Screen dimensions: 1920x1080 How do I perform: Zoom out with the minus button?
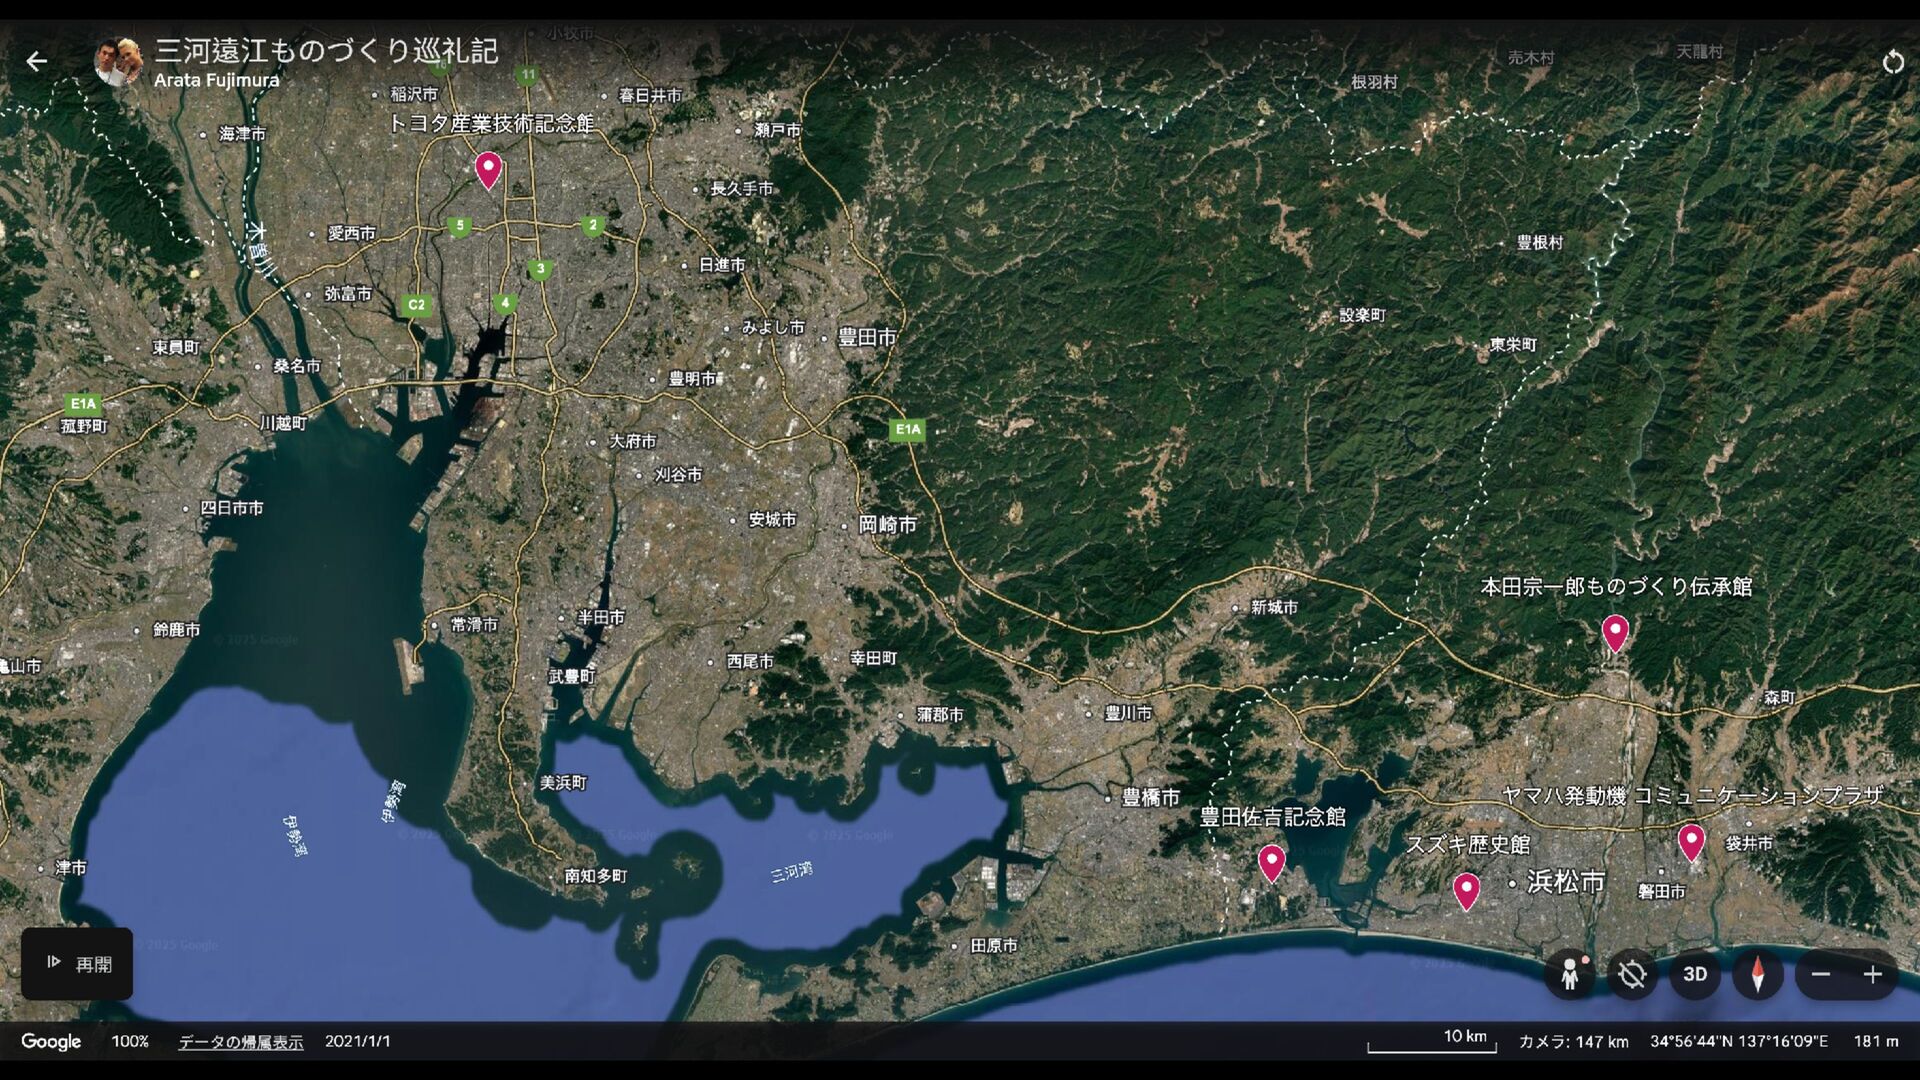point(1821,974)
